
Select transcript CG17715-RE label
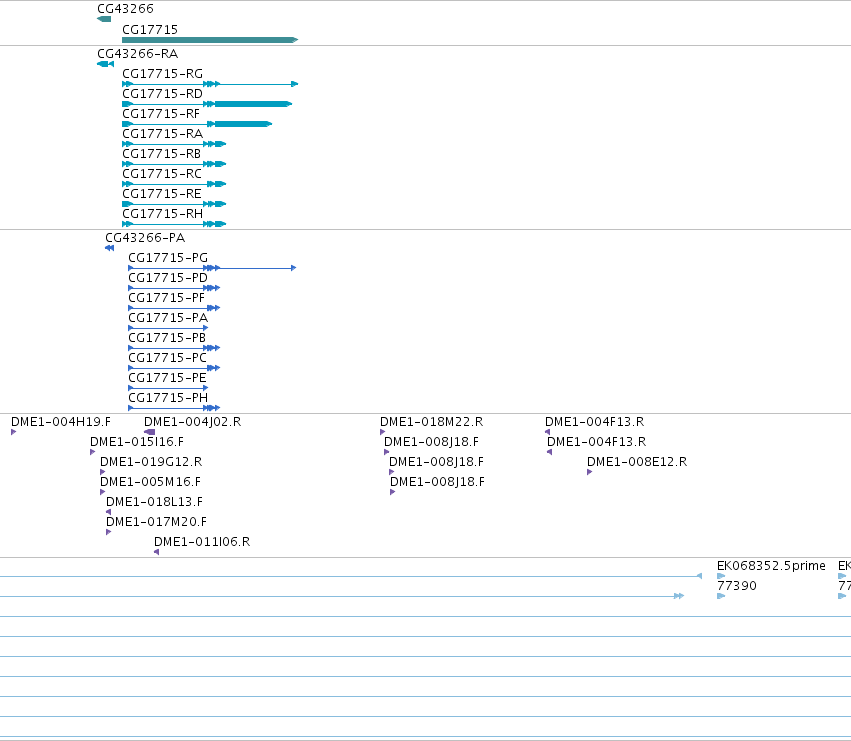coord(162,194)
